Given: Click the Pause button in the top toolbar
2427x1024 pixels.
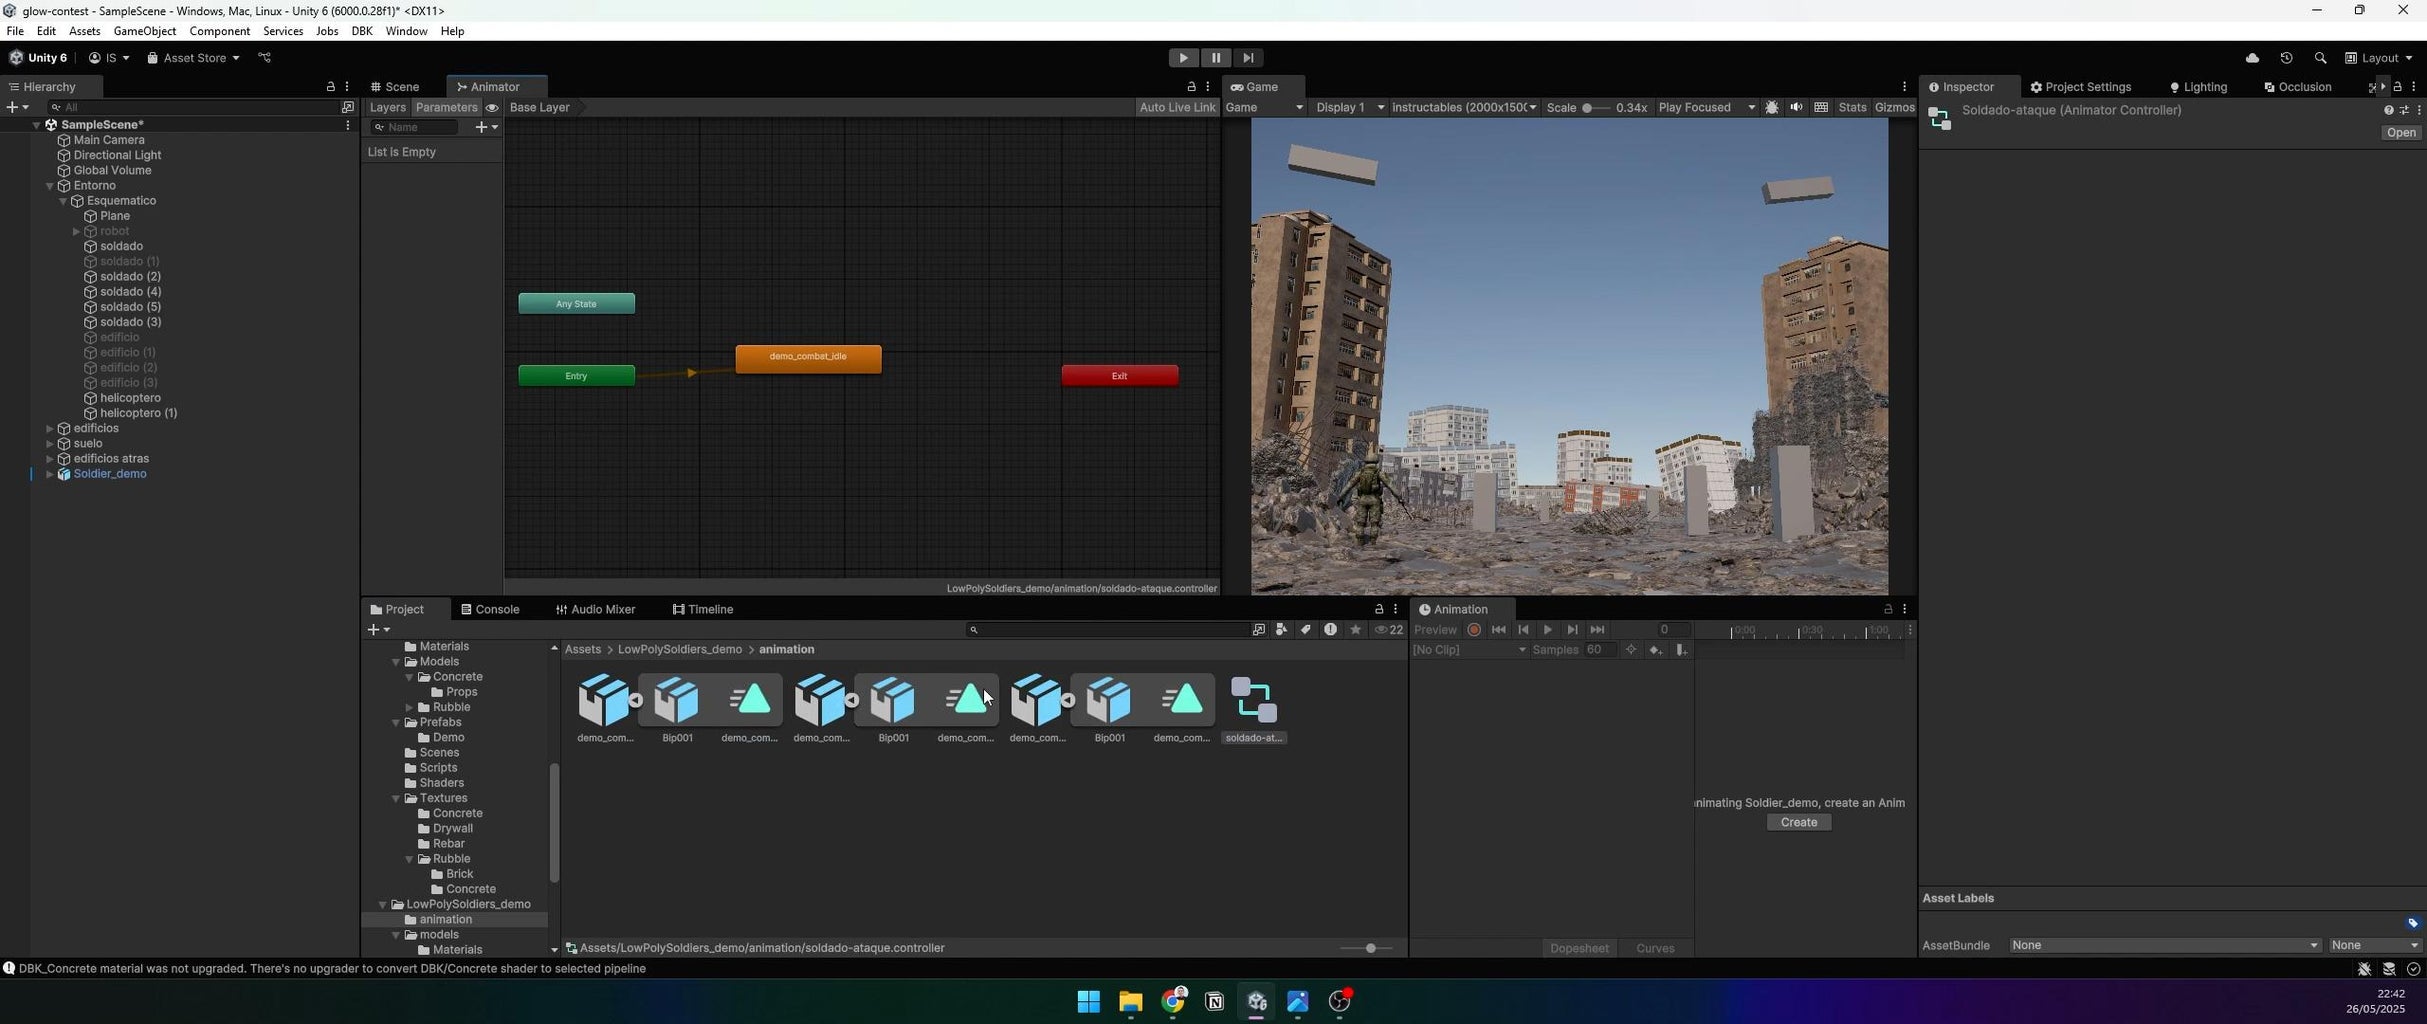Looking at the screenshot, I should tap(1215, 58).
